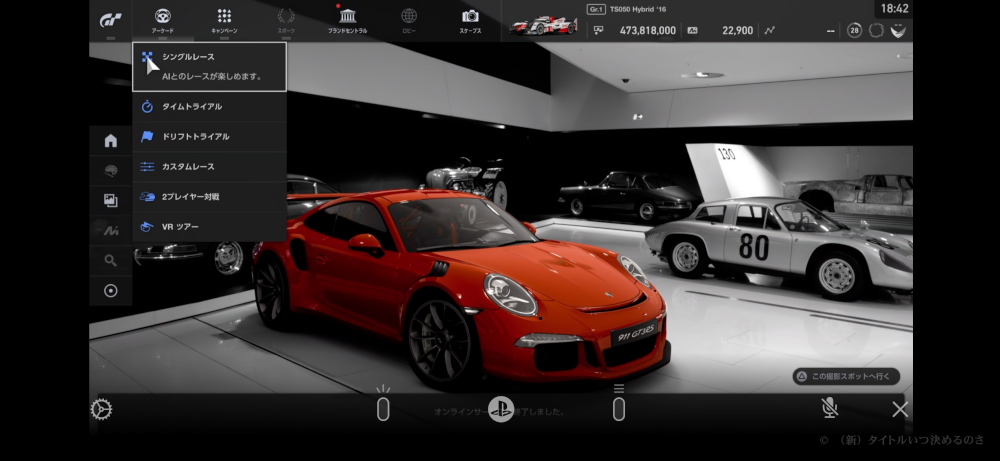Open the GT logo main menu
The height and width of the screenshot is (461, 1000).
(x=110, y=20)
